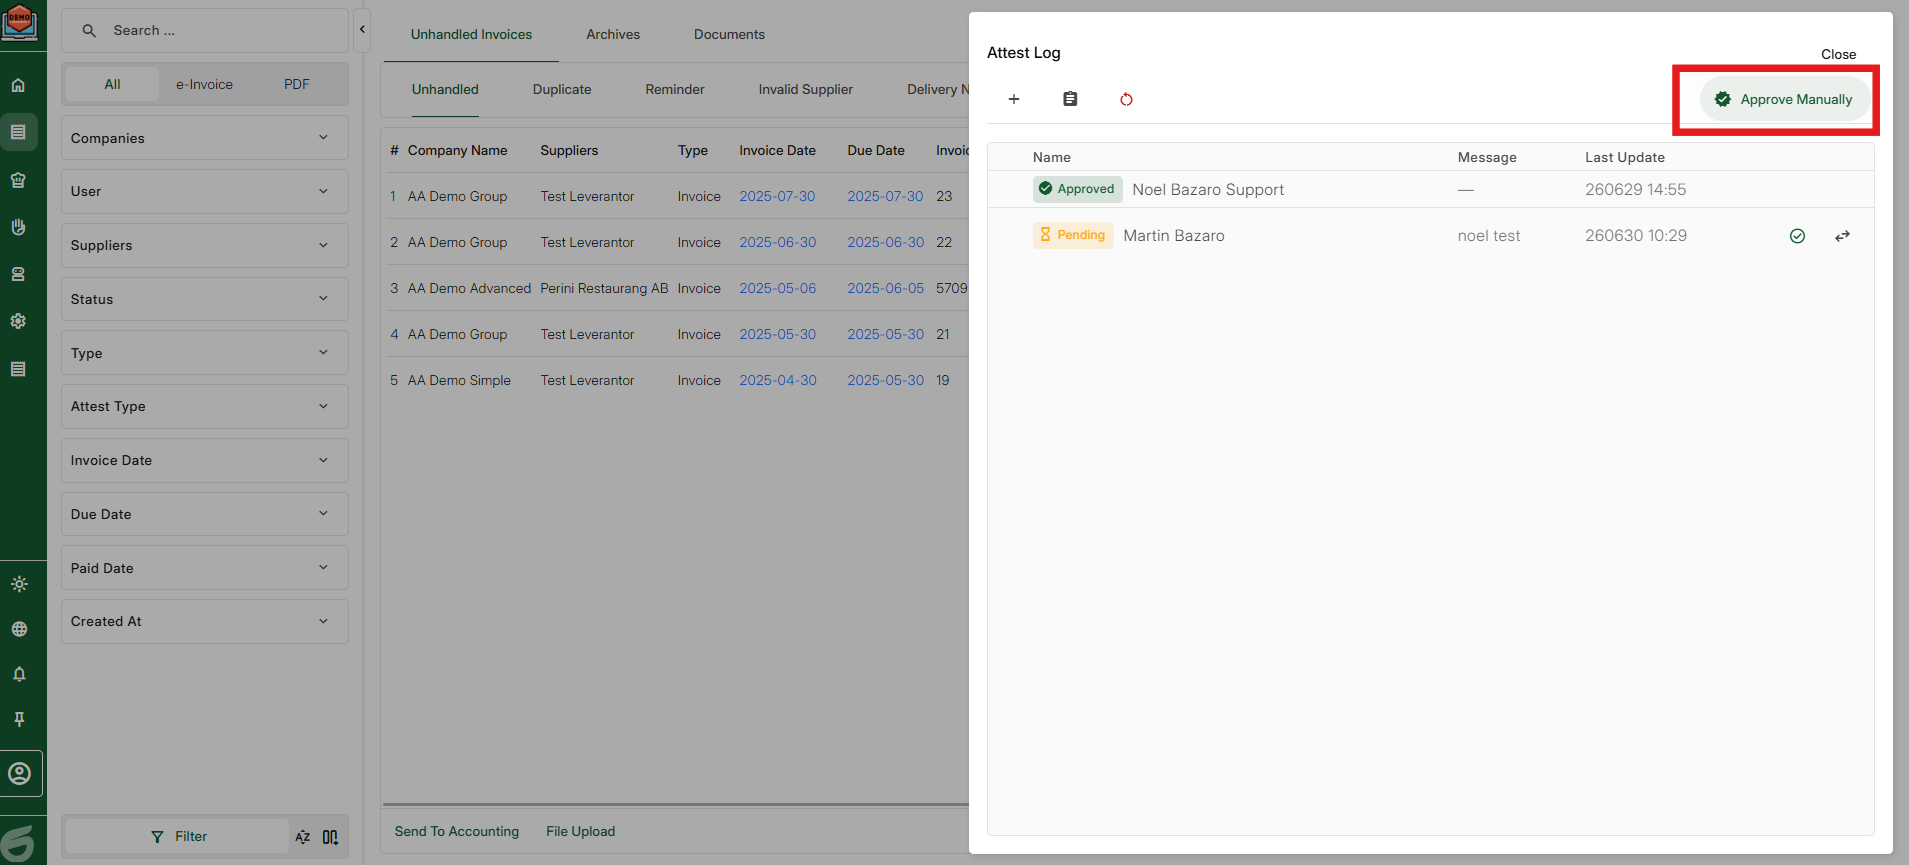1909x865 pixels.
Task: Open the home icon in the left sidebar
Action: (18, 85)
